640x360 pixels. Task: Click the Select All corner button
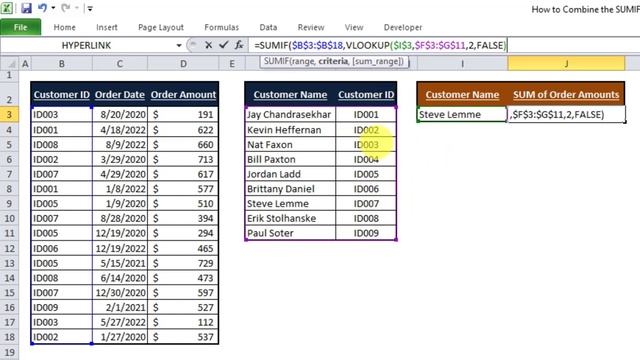(9, 64)
